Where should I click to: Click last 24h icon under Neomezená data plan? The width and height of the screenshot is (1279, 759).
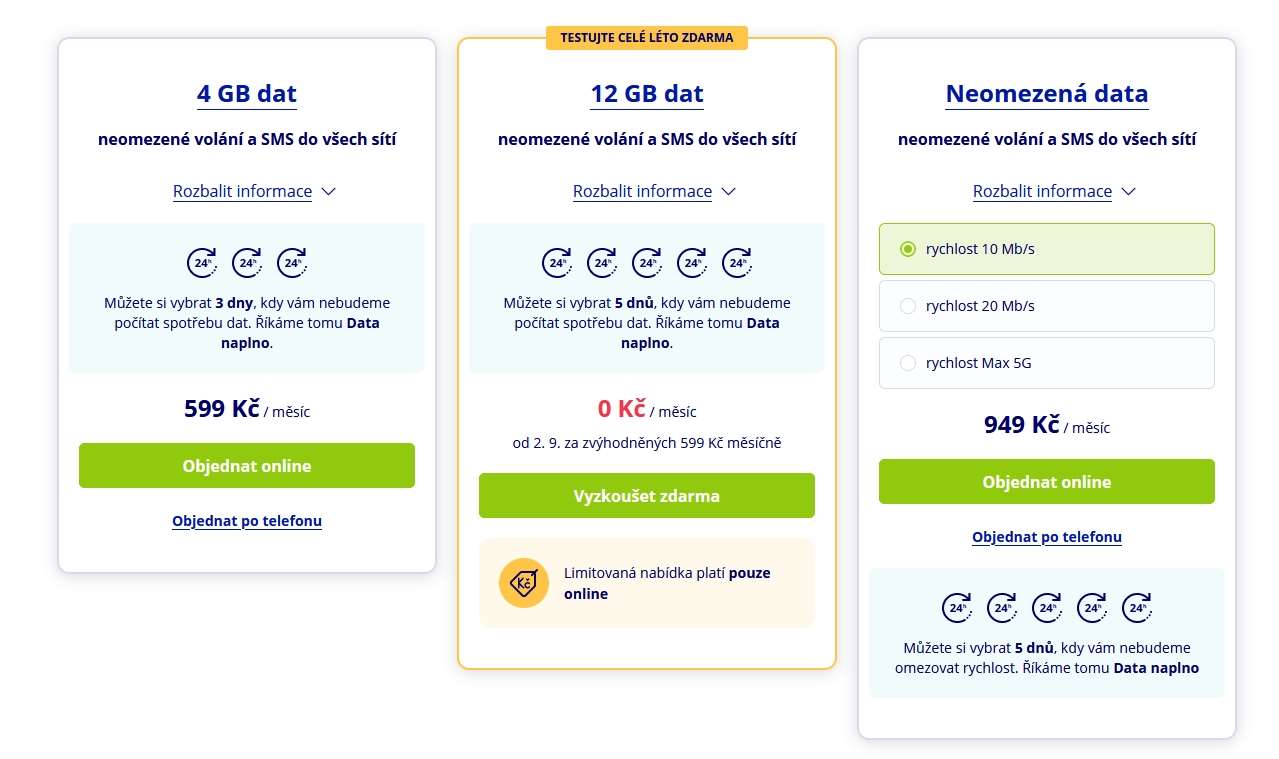click(x=1137, y=607)
